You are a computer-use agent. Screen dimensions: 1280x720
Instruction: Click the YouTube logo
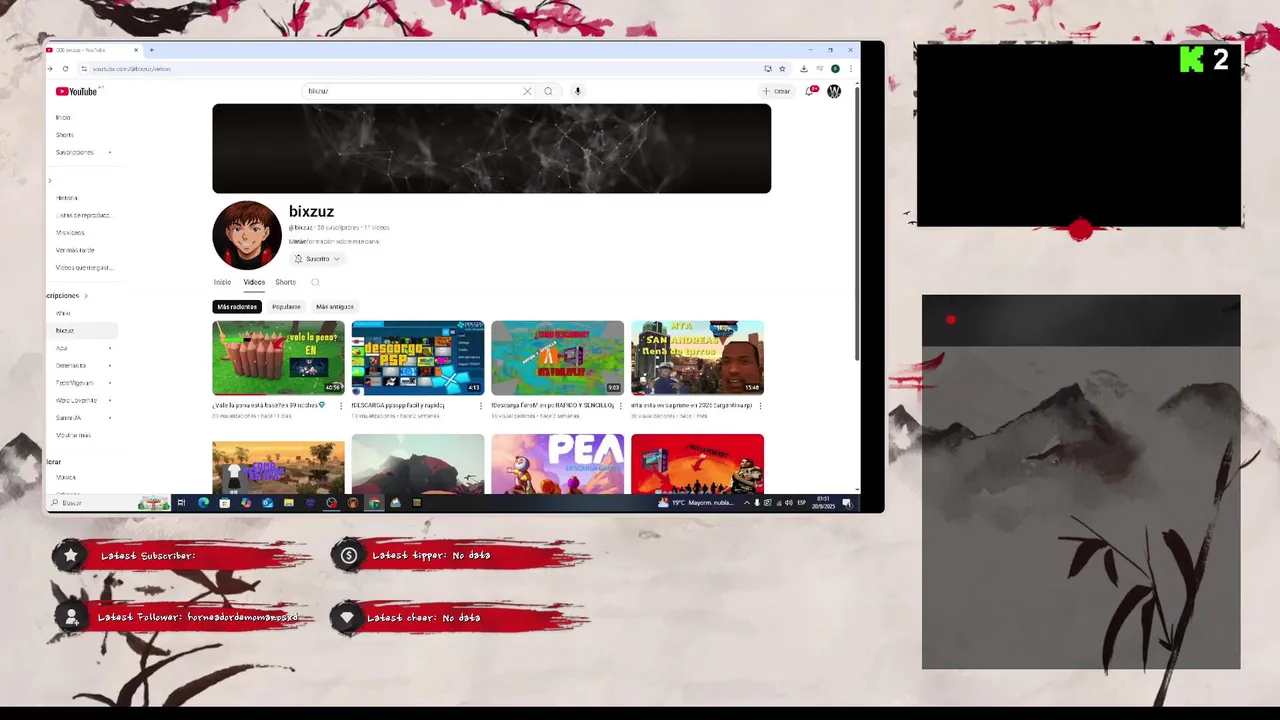pyautogui.click(x=76, y=91)
